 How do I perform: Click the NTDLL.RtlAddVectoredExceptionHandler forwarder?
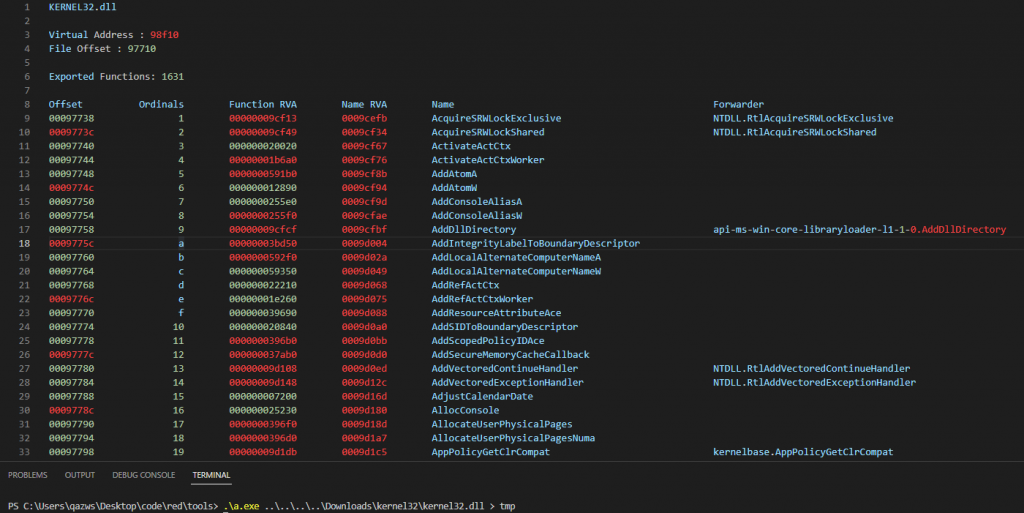(814, 382)
